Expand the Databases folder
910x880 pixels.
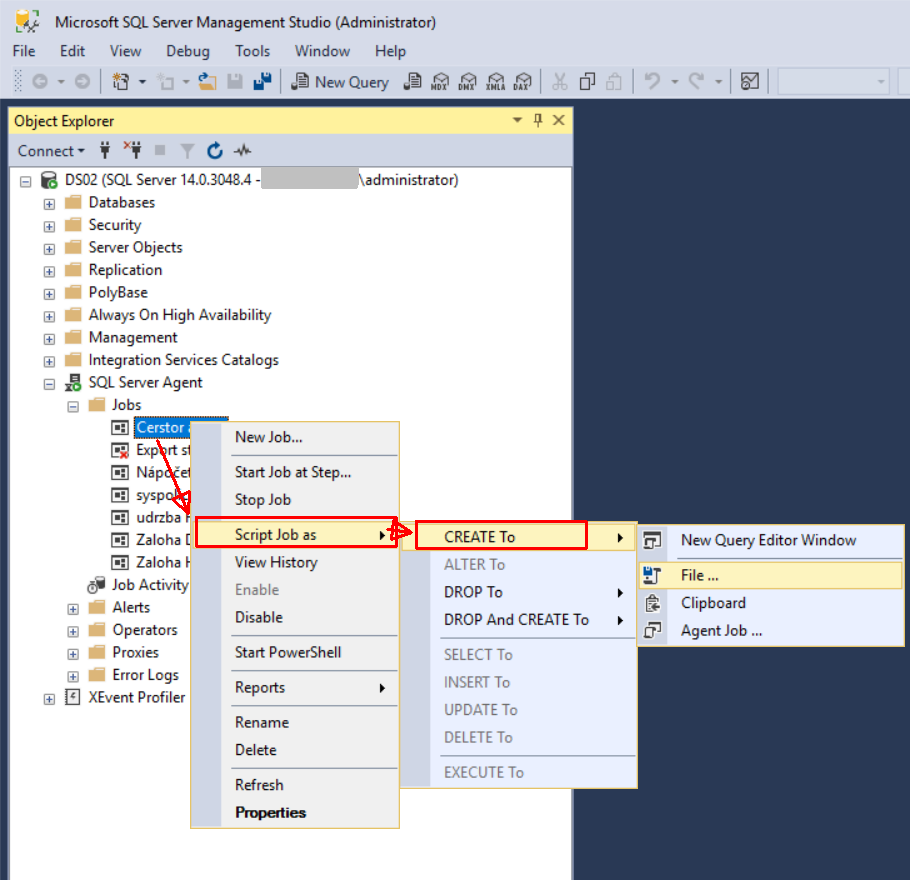(x=49, y=204)
